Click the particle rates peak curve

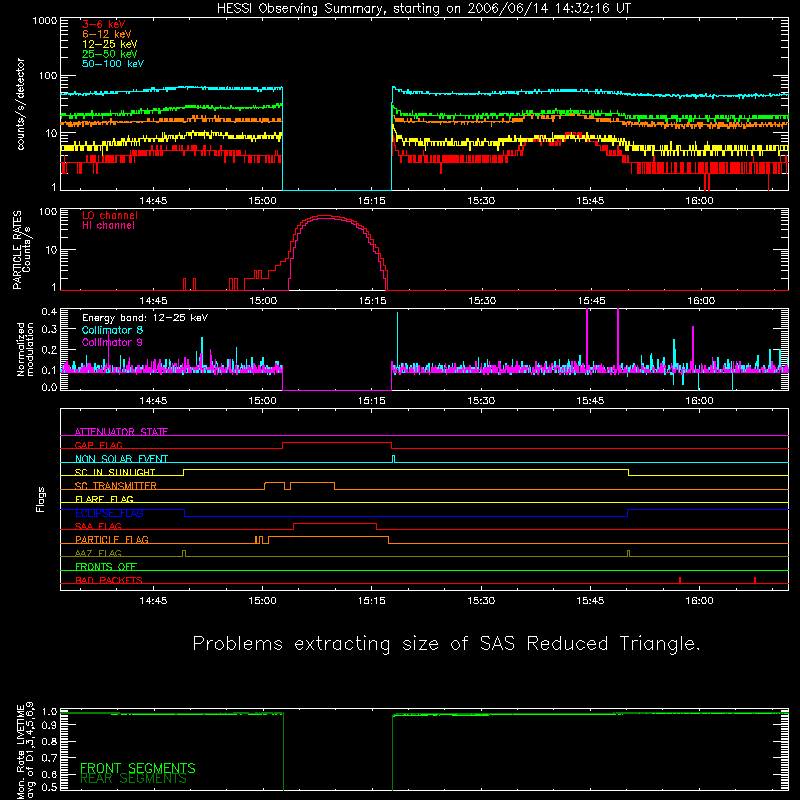coord(325,216)
